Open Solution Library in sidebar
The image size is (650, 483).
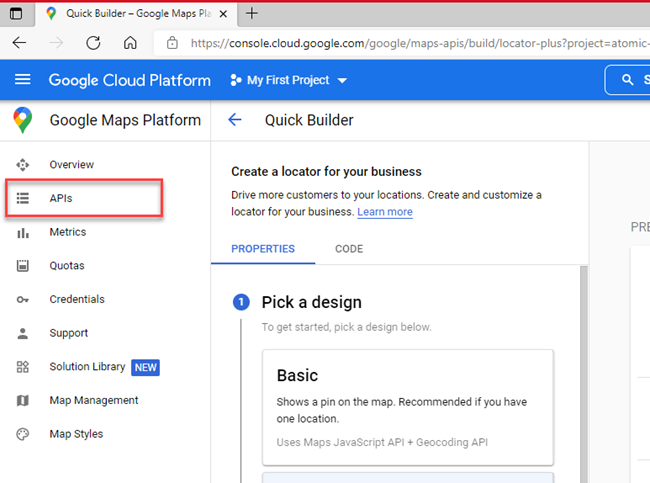pyautogui.click(x=87, y=367)
